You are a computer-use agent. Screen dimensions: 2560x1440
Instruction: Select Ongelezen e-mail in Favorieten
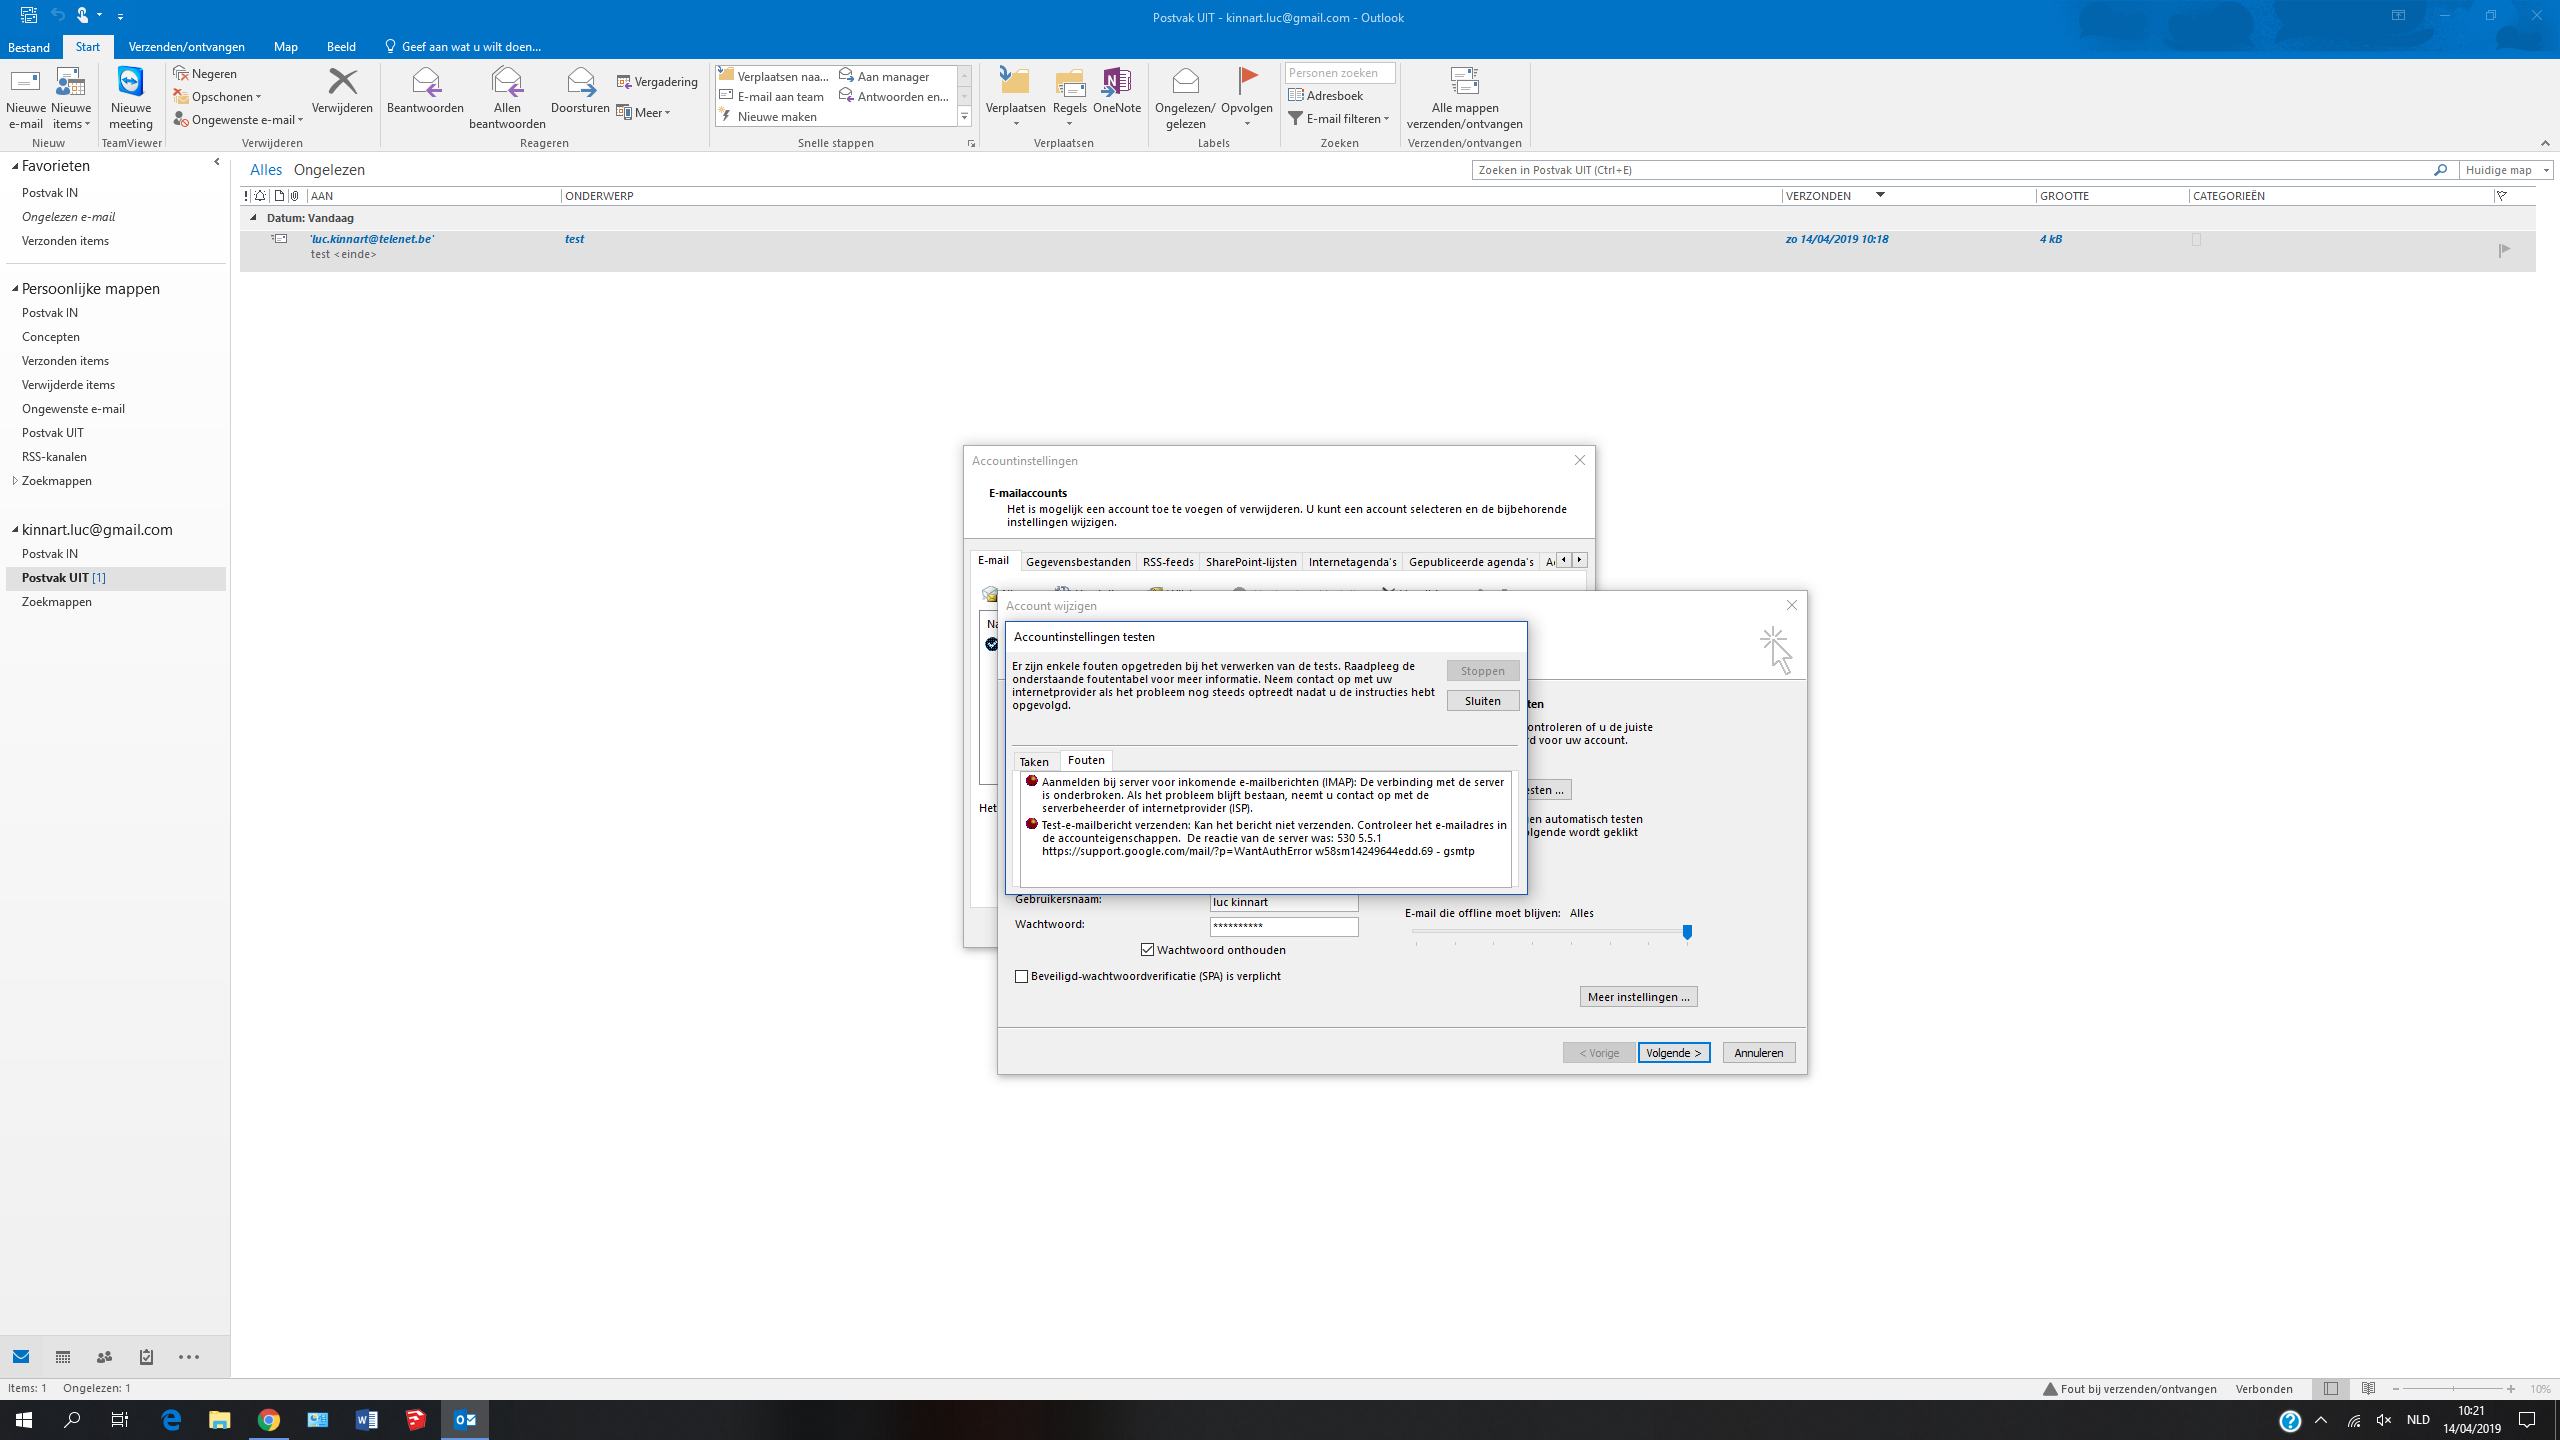click(68, 217)
